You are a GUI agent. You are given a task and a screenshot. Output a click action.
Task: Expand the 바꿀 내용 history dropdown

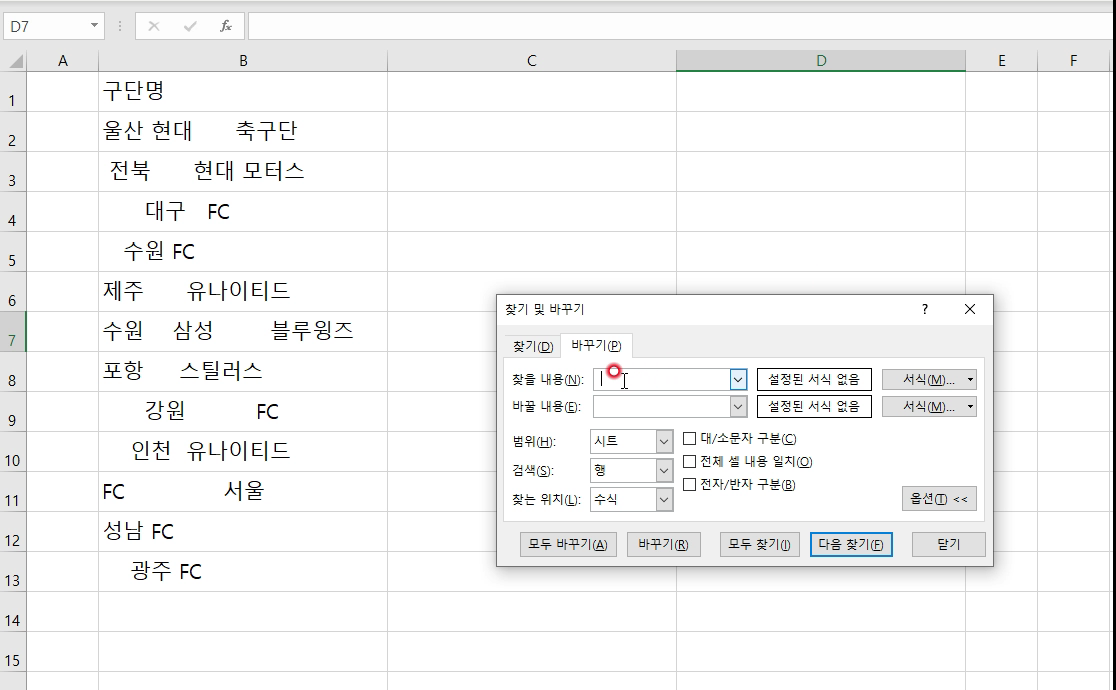(738, 407)
